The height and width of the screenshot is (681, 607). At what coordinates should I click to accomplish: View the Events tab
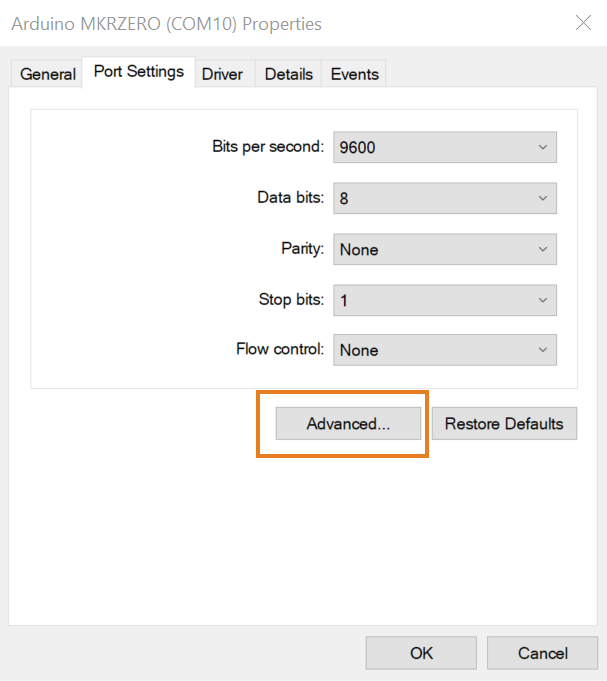coord(354,74)
